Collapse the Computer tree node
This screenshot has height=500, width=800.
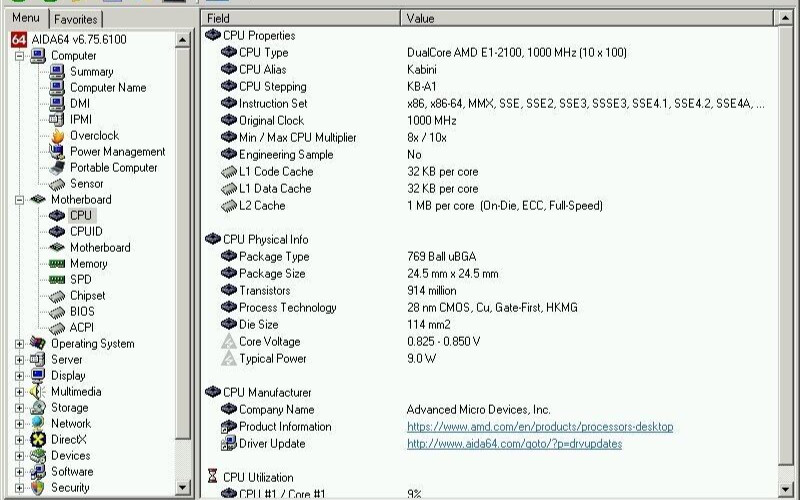19,56
